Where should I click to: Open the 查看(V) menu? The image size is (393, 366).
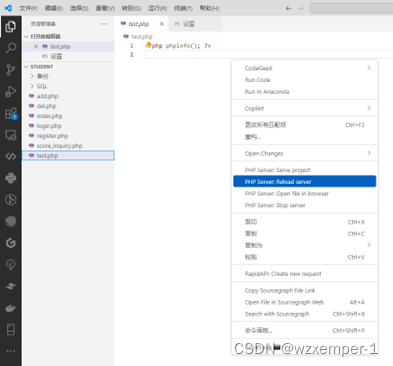[105, 8]
